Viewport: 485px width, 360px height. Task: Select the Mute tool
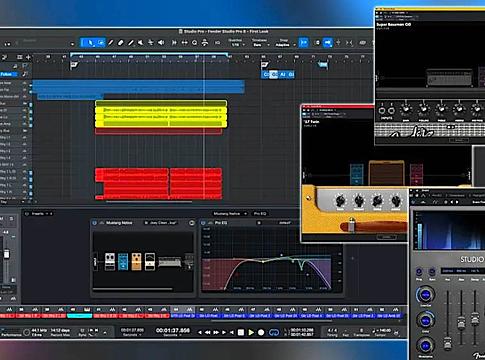(141, 43)
